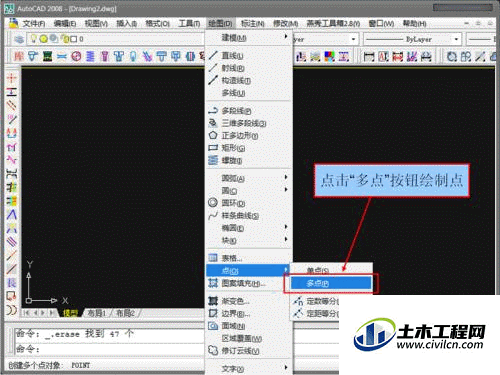Viewport: 500px width, 375px height.
Task: Open the 格式(O) menu
Action: coord(157,24)
